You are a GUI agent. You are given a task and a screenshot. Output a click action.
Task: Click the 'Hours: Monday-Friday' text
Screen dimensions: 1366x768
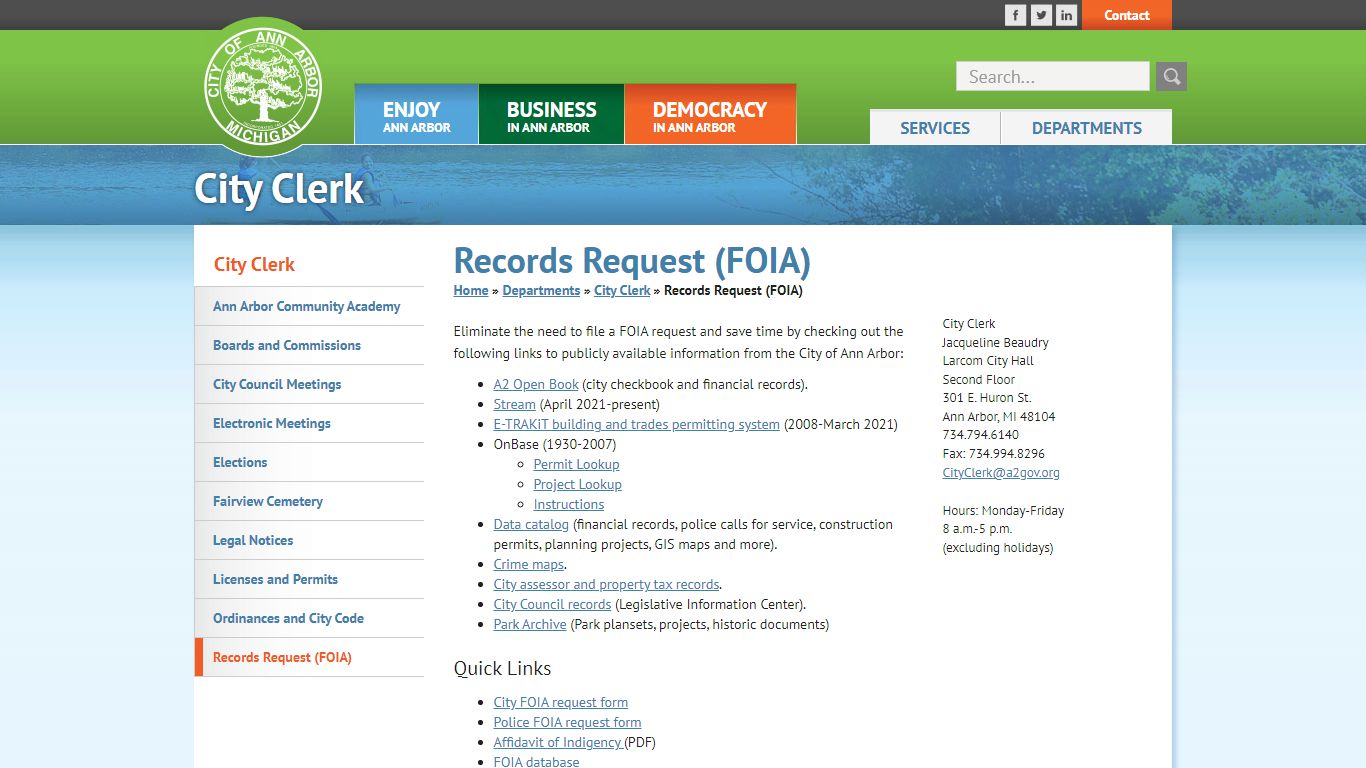(1003, 510)
